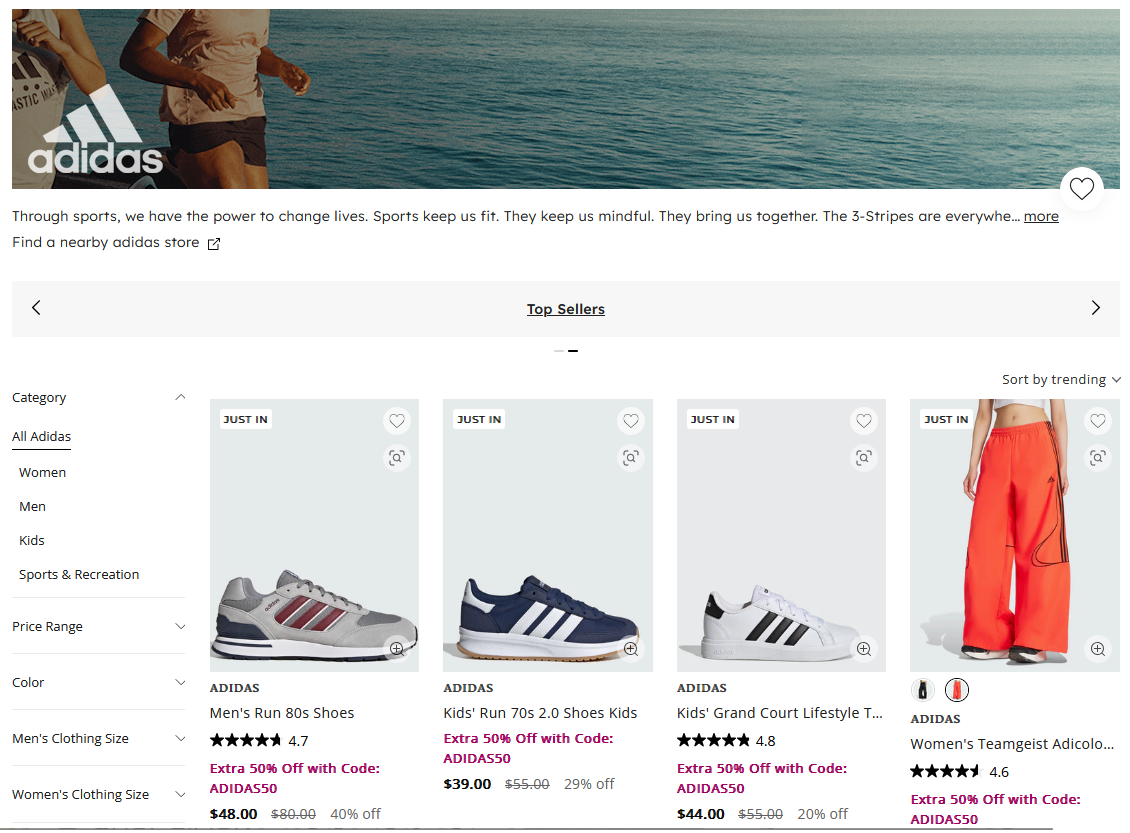The height and width of the screenshot is (833, 1130).
Task: Filter by Kids category
Action: [x=32, y=540]
